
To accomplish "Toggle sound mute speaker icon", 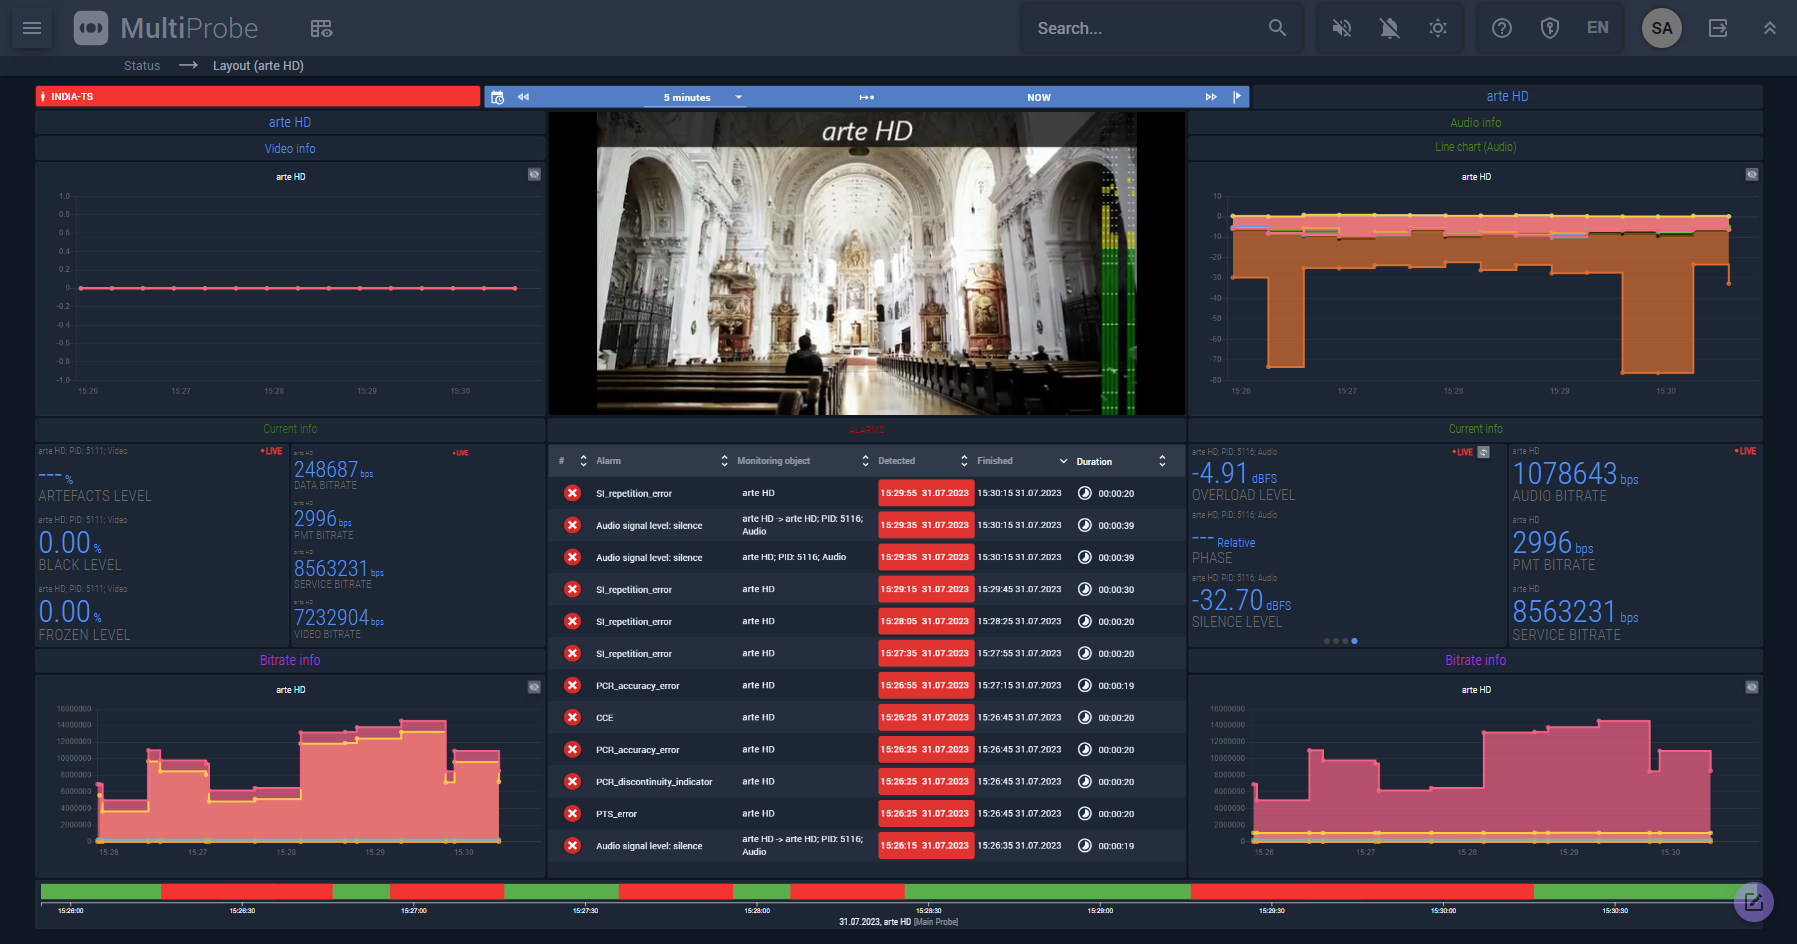I will 1341,28.
